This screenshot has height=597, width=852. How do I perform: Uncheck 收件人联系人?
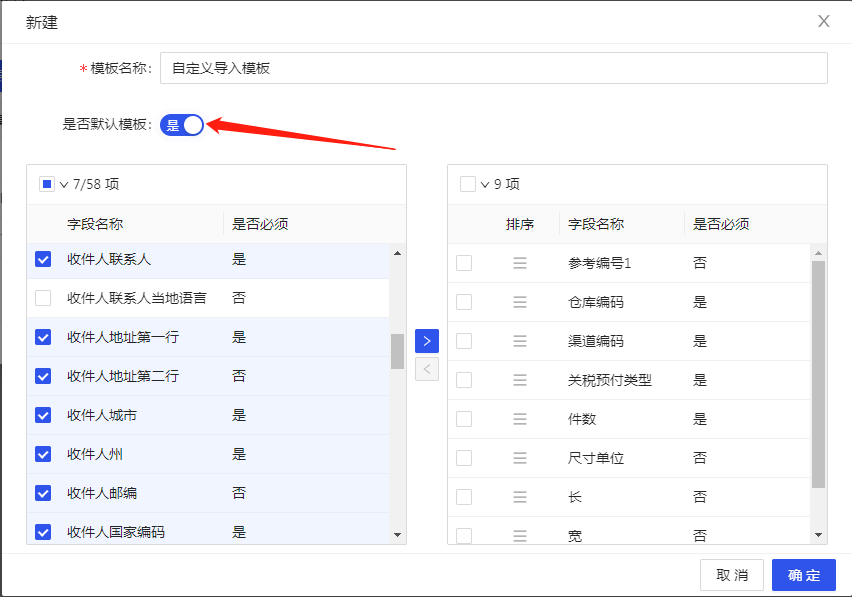click(x=43, y=259)
